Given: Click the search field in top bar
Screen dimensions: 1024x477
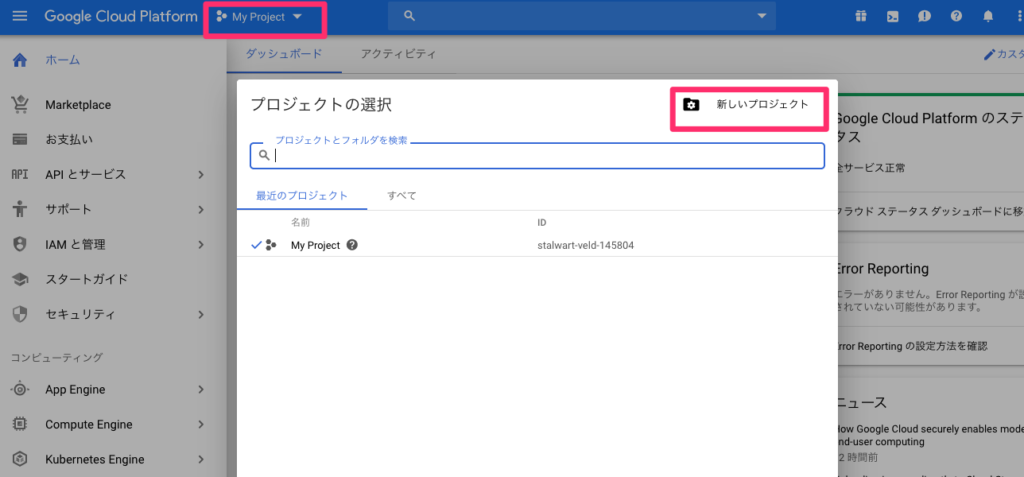Looking at the screenshot, I should [x=581, y=16].
